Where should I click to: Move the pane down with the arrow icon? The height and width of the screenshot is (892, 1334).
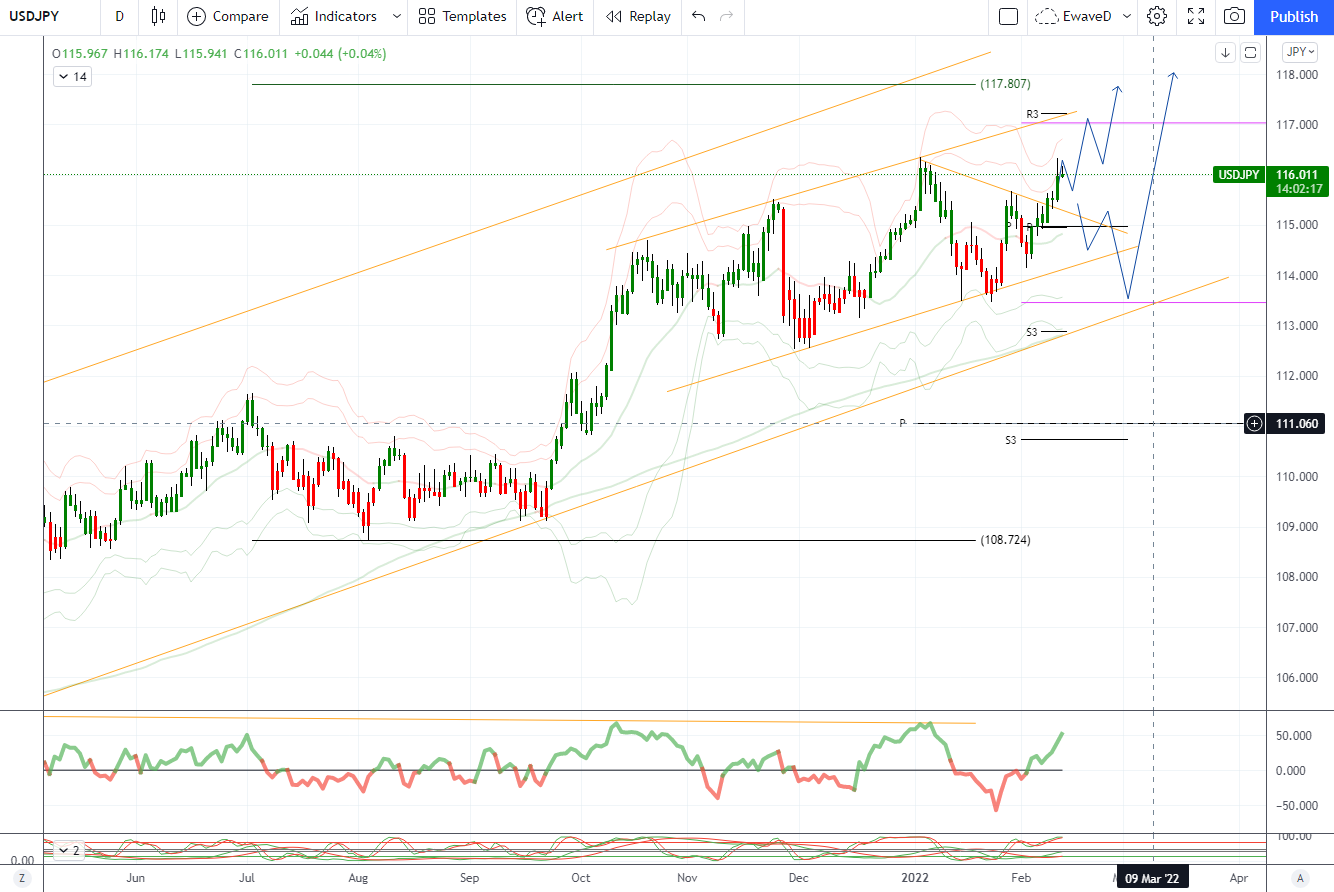coord(1225,53)
